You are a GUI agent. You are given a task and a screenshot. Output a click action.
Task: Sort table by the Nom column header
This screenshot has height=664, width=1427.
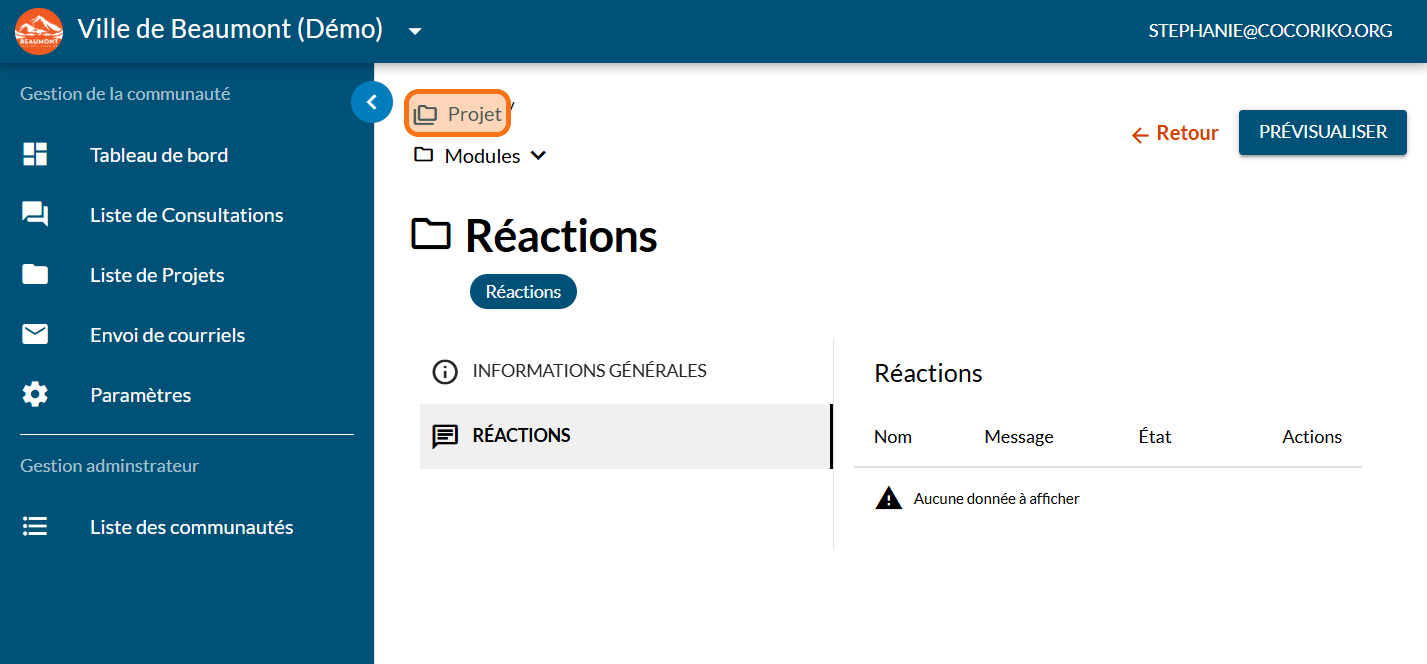point(892,437)
